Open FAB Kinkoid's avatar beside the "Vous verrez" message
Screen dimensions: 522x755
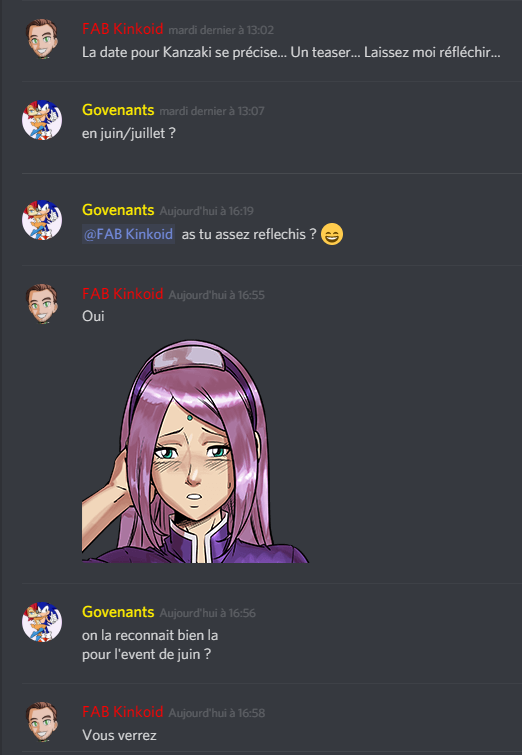pos(42,722)
